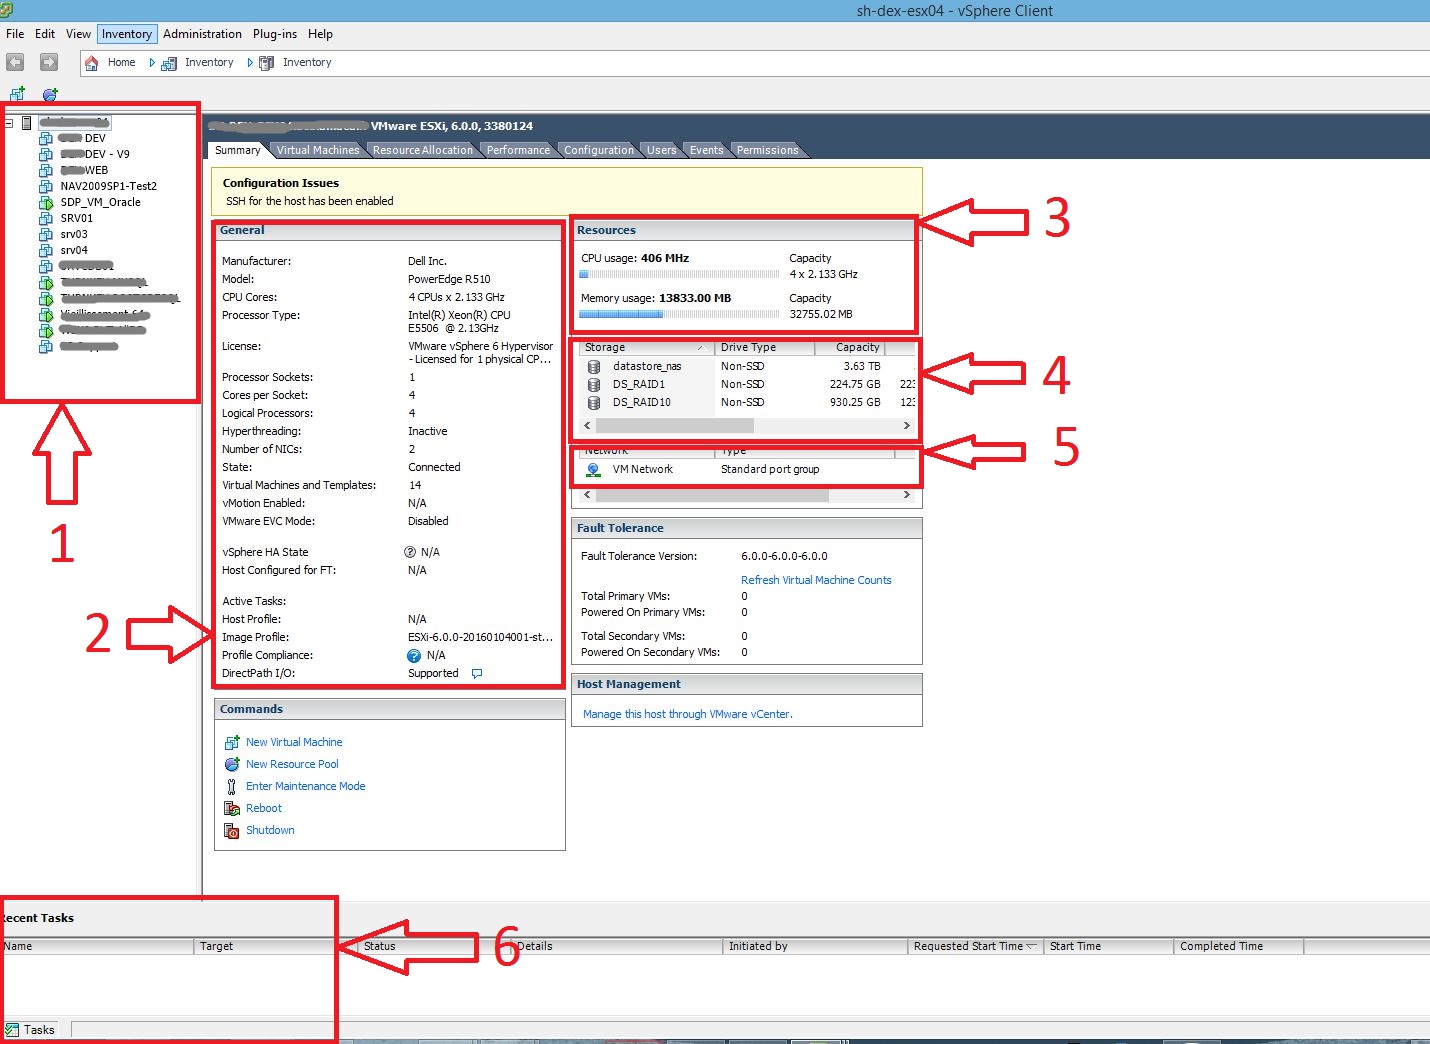Select SRV01 in the inventory tree
Screen dimensions: 1430x1044
[x=76, y=218]
